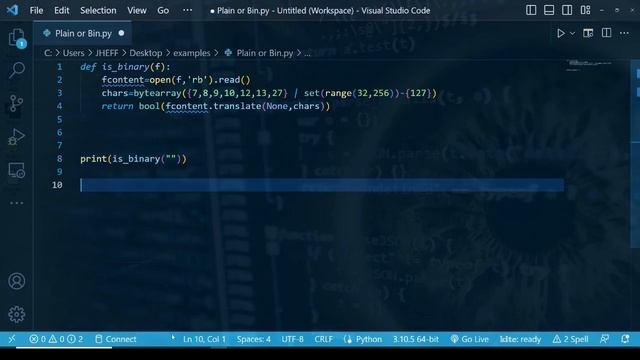Viewport: 640px width, 360px height.
Task: Click the Users breadcrumb segment
Action: pos(73,53)
